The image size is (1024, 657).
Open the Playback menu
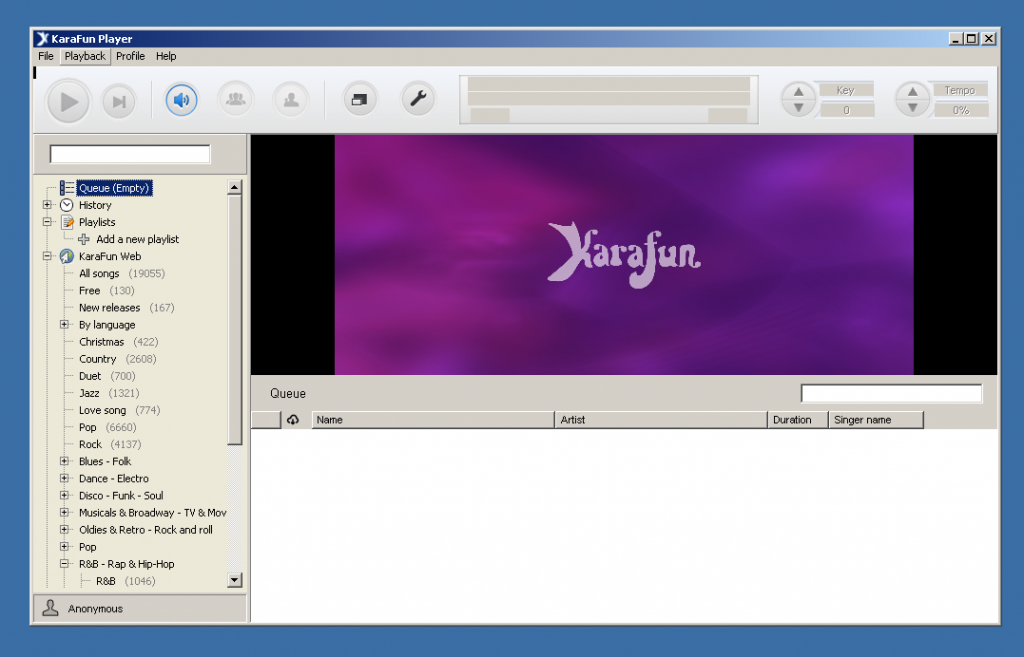[x=84, y=56]
